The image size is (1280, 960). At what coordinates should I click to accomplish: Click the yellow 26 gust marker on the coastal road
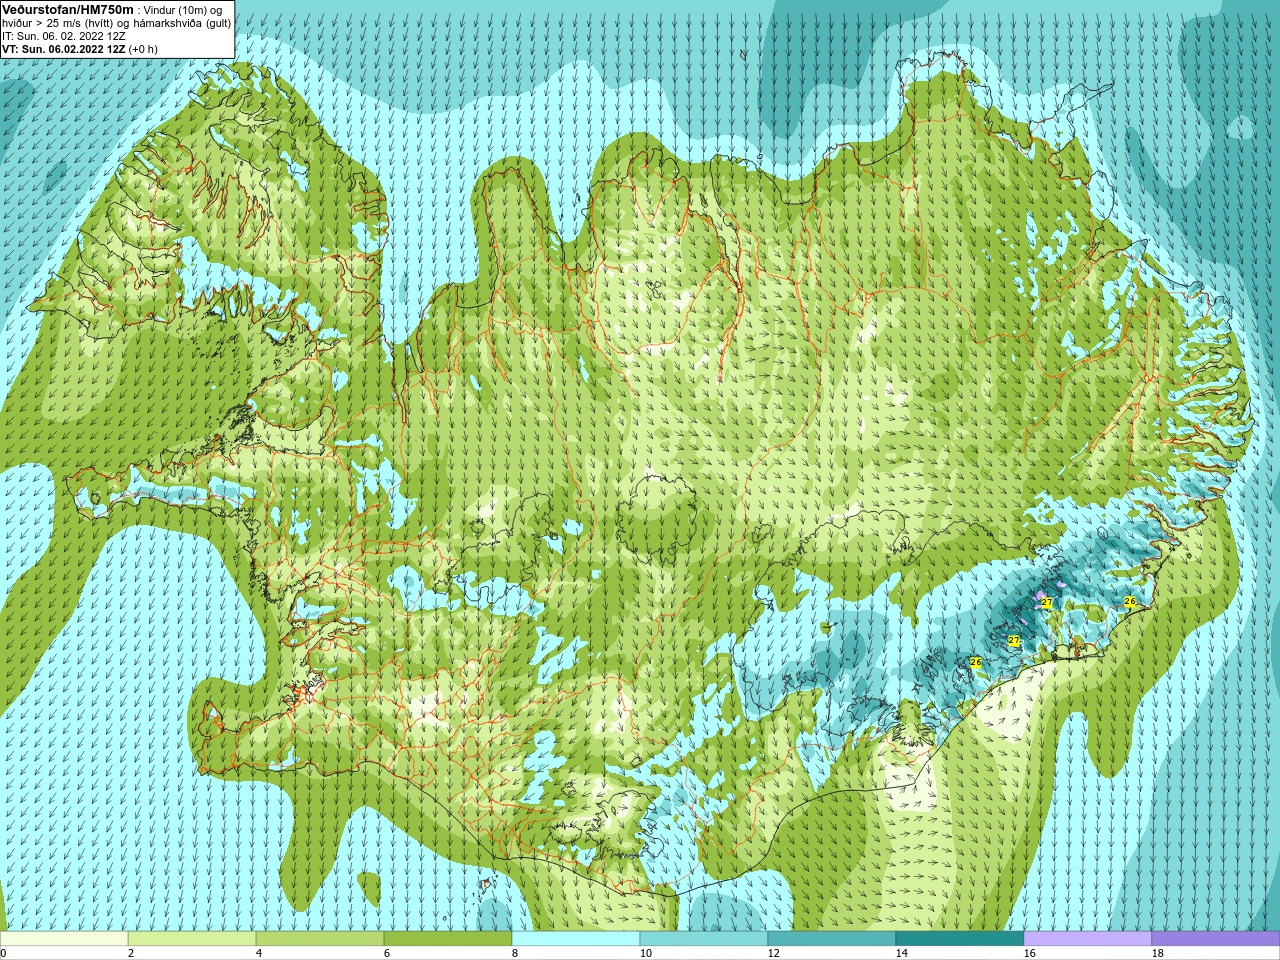pos(1130,601)
